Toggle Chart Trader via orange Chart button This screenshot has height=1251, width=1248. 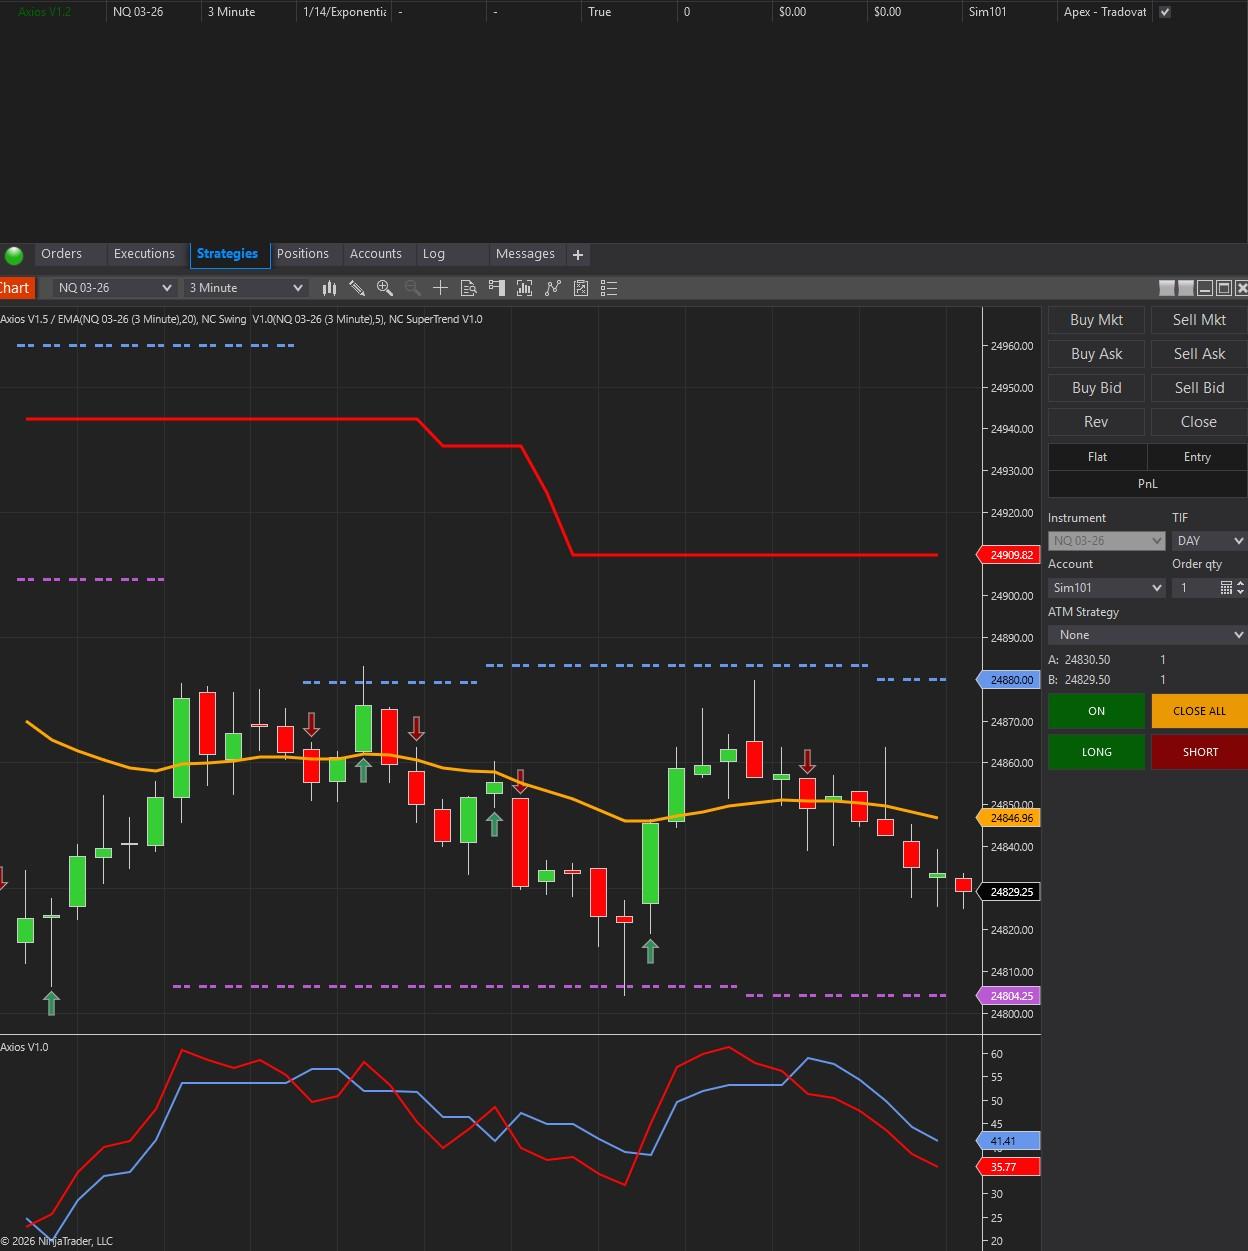click(x=16, y=288)
